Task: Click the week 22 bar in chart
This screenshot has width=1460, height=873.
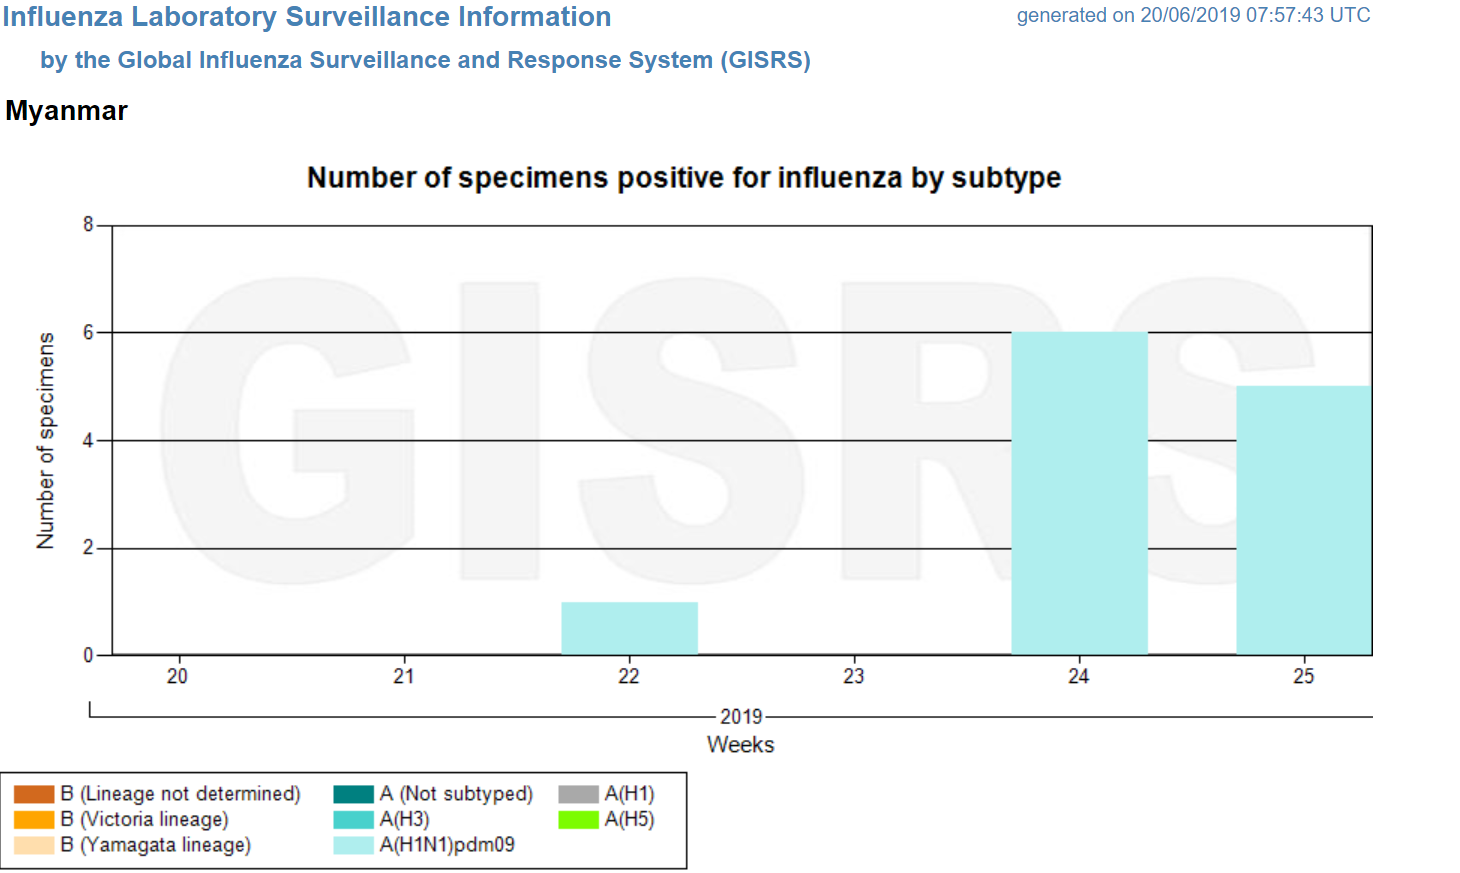Action: pyautogui.click(x=629, y=628)
